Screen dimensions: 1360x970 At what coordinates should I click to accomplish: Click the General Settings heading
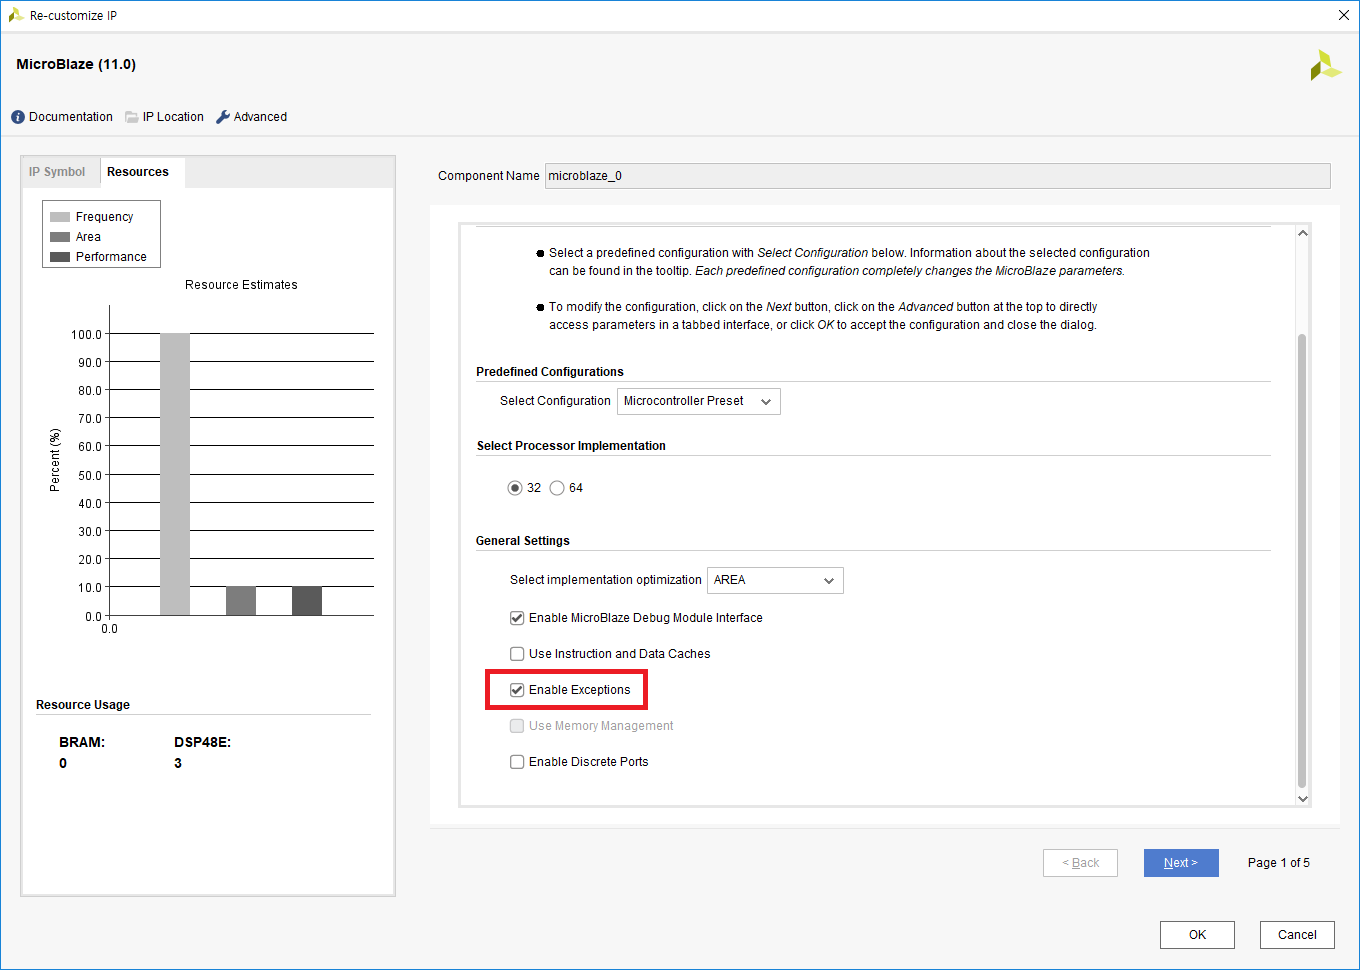click(523, 541)
